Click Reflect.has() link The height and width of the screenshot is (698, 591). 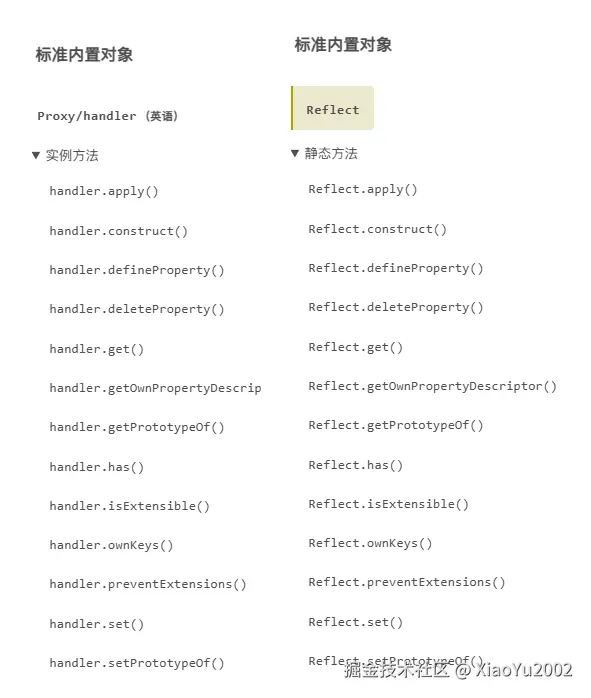coord(356,465)
